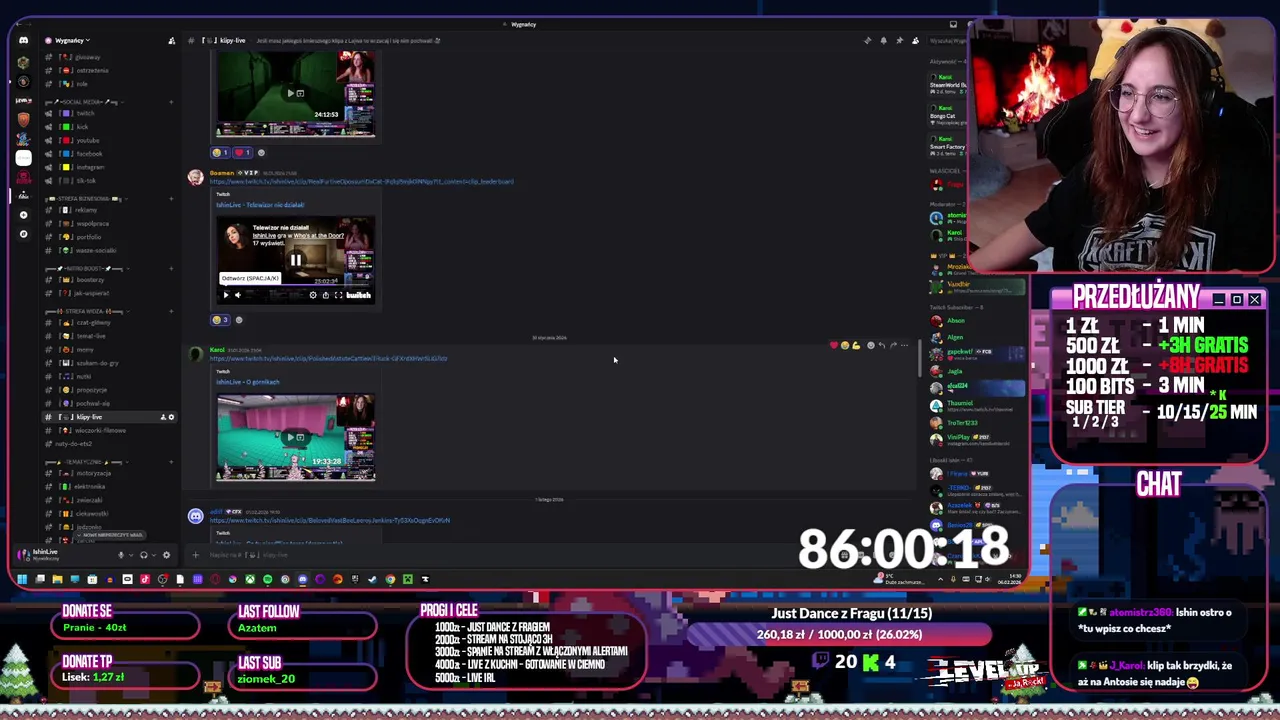Share the Twitch clip from player

[325, 295]
